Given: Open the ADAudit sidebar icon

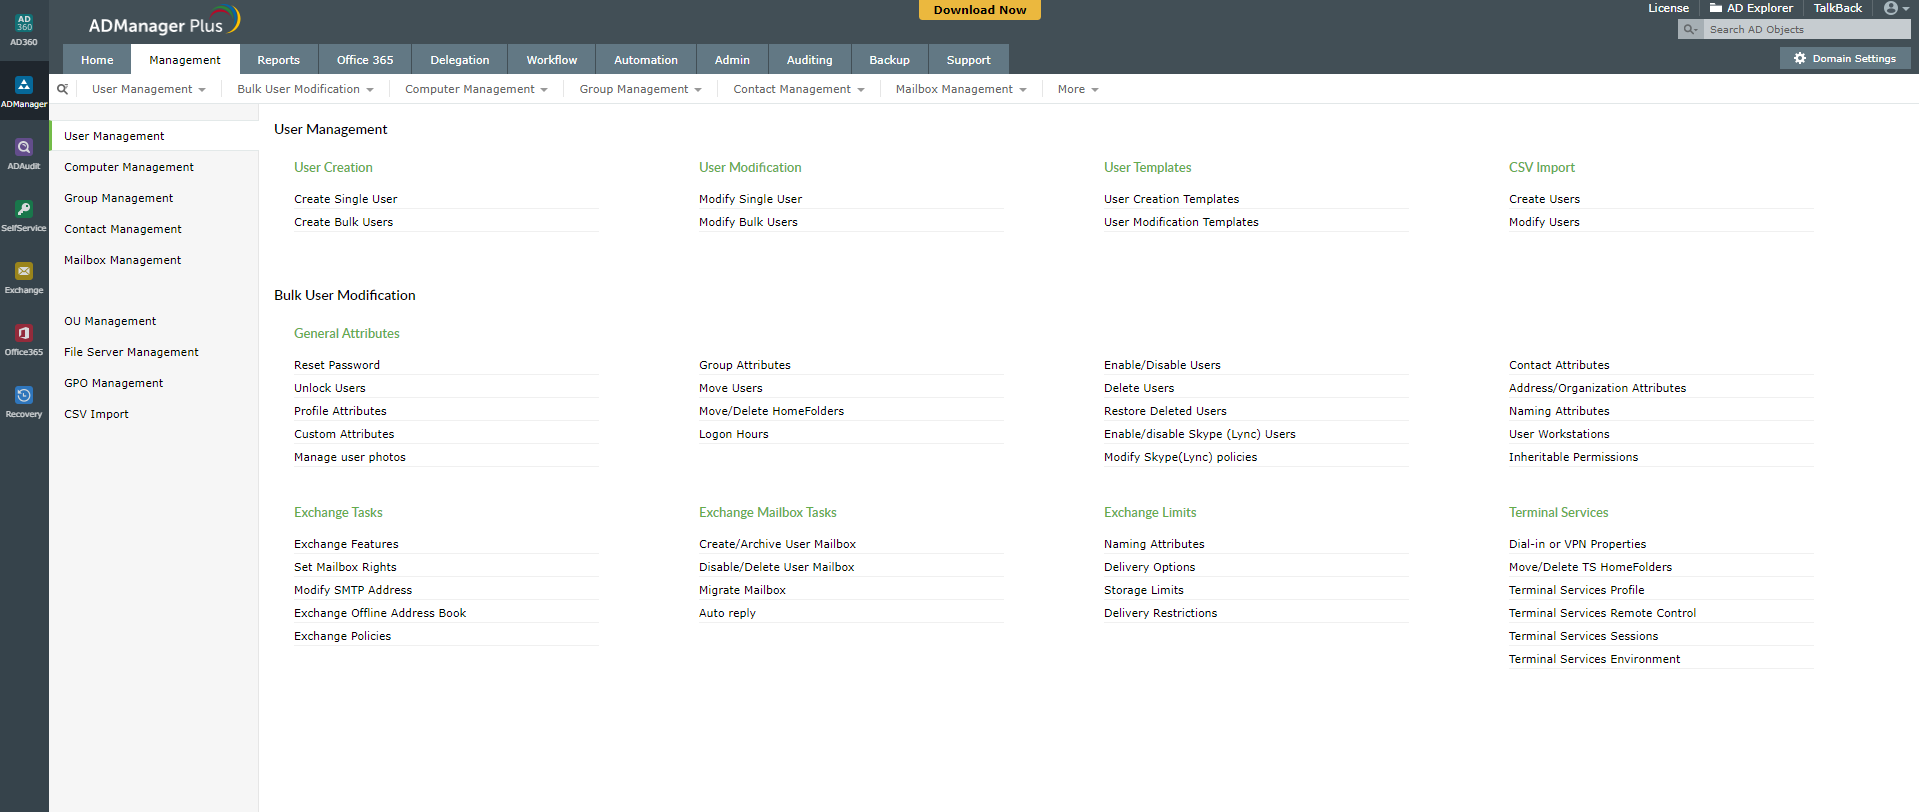Looking at the screenshot, I should 24,153.
